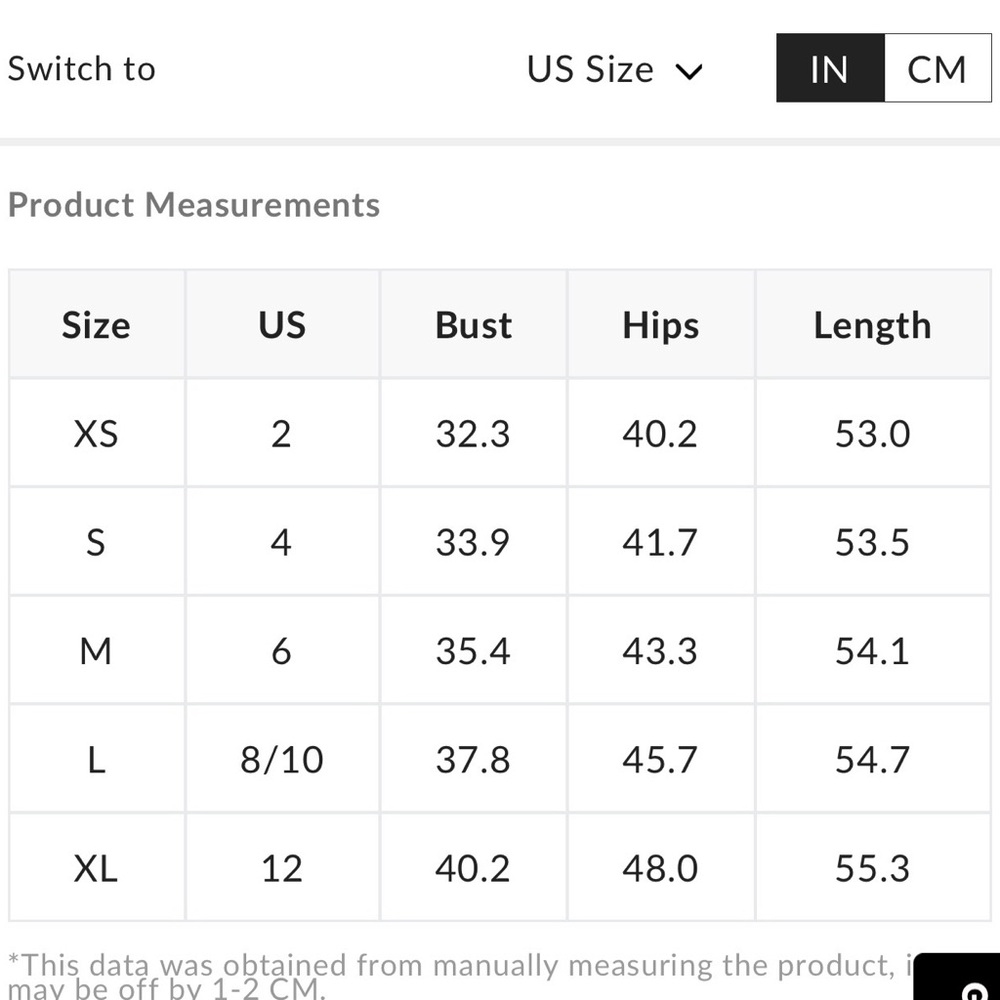Select the XS size row label
Image resolution: width=1000 pixels, height=1000 pixels.
(x=96, y=434)
